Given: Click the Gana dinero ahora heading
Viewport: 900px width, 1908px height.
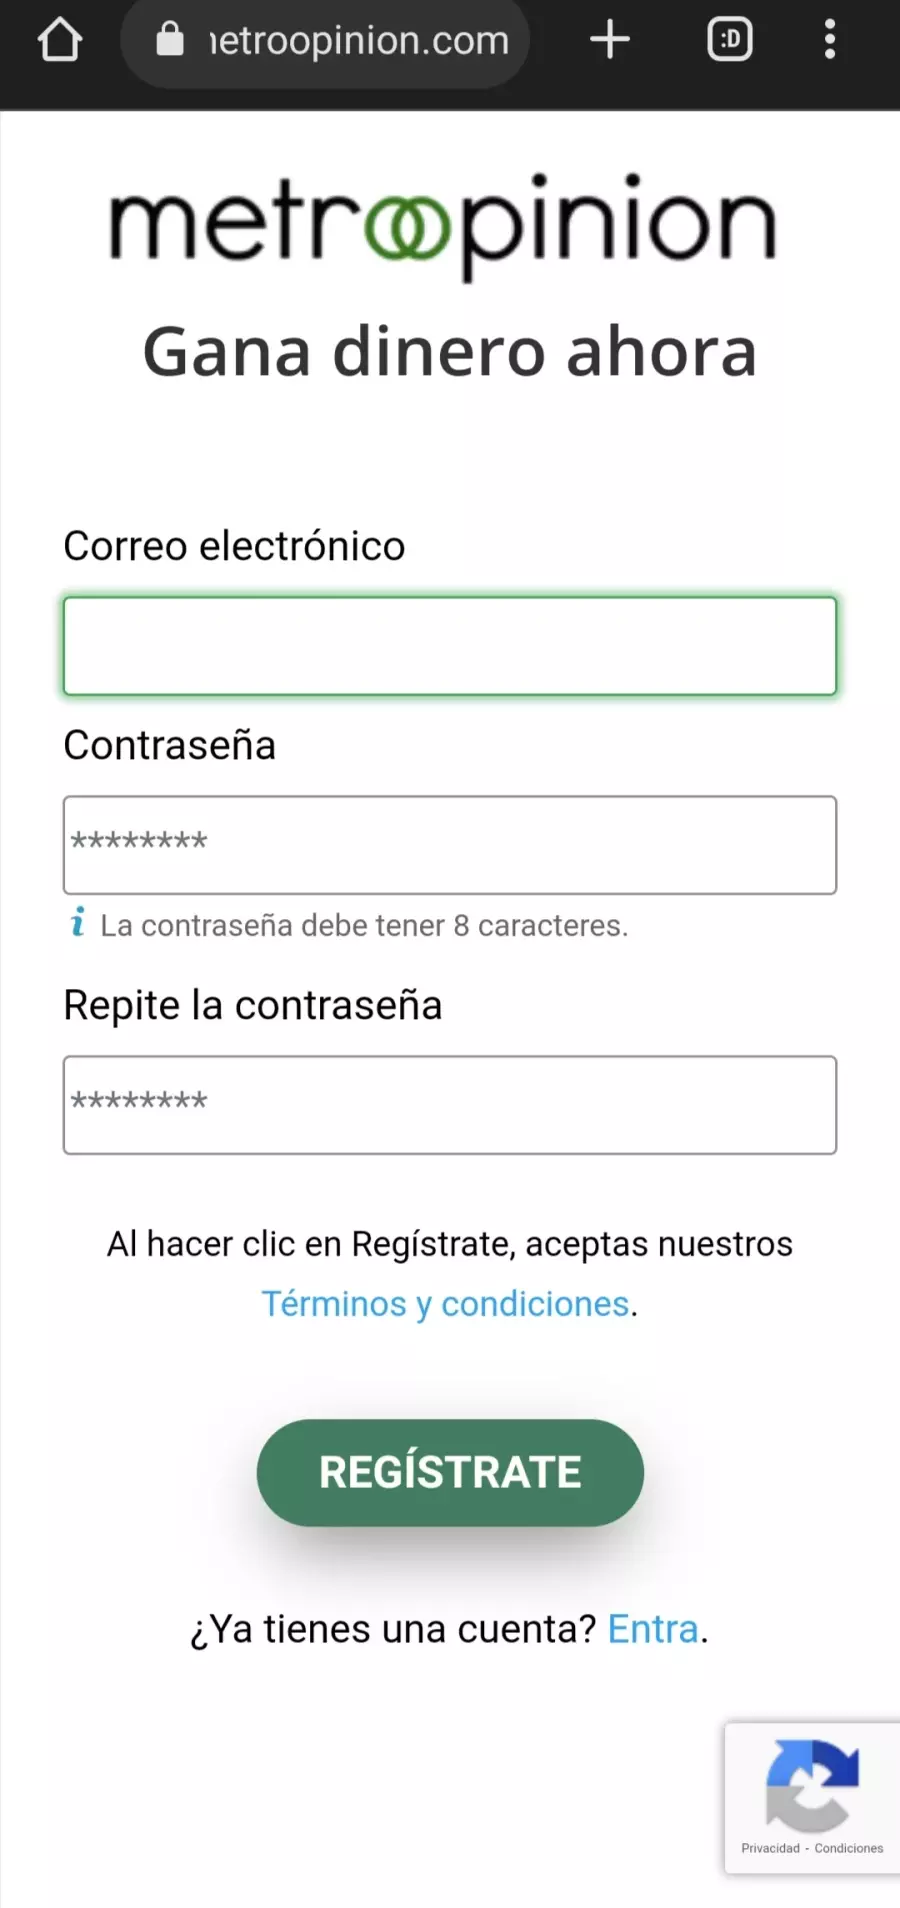Looking at the screenshot, I should click(x=450, y=352).
